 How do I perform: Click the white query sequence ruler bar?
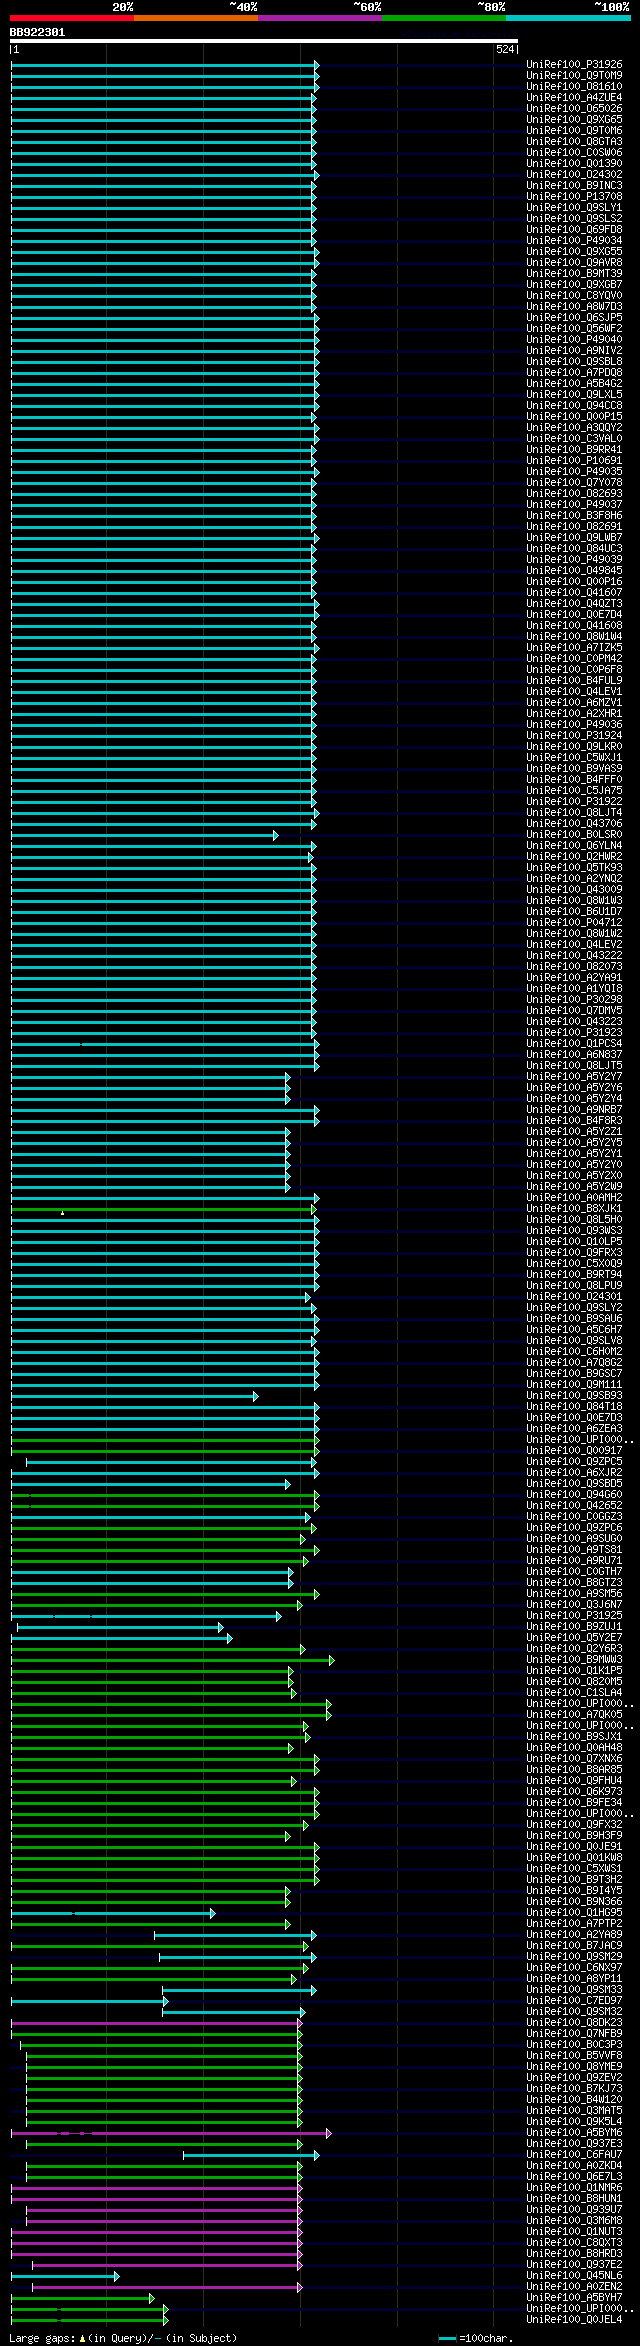click(x=264, y=42)
